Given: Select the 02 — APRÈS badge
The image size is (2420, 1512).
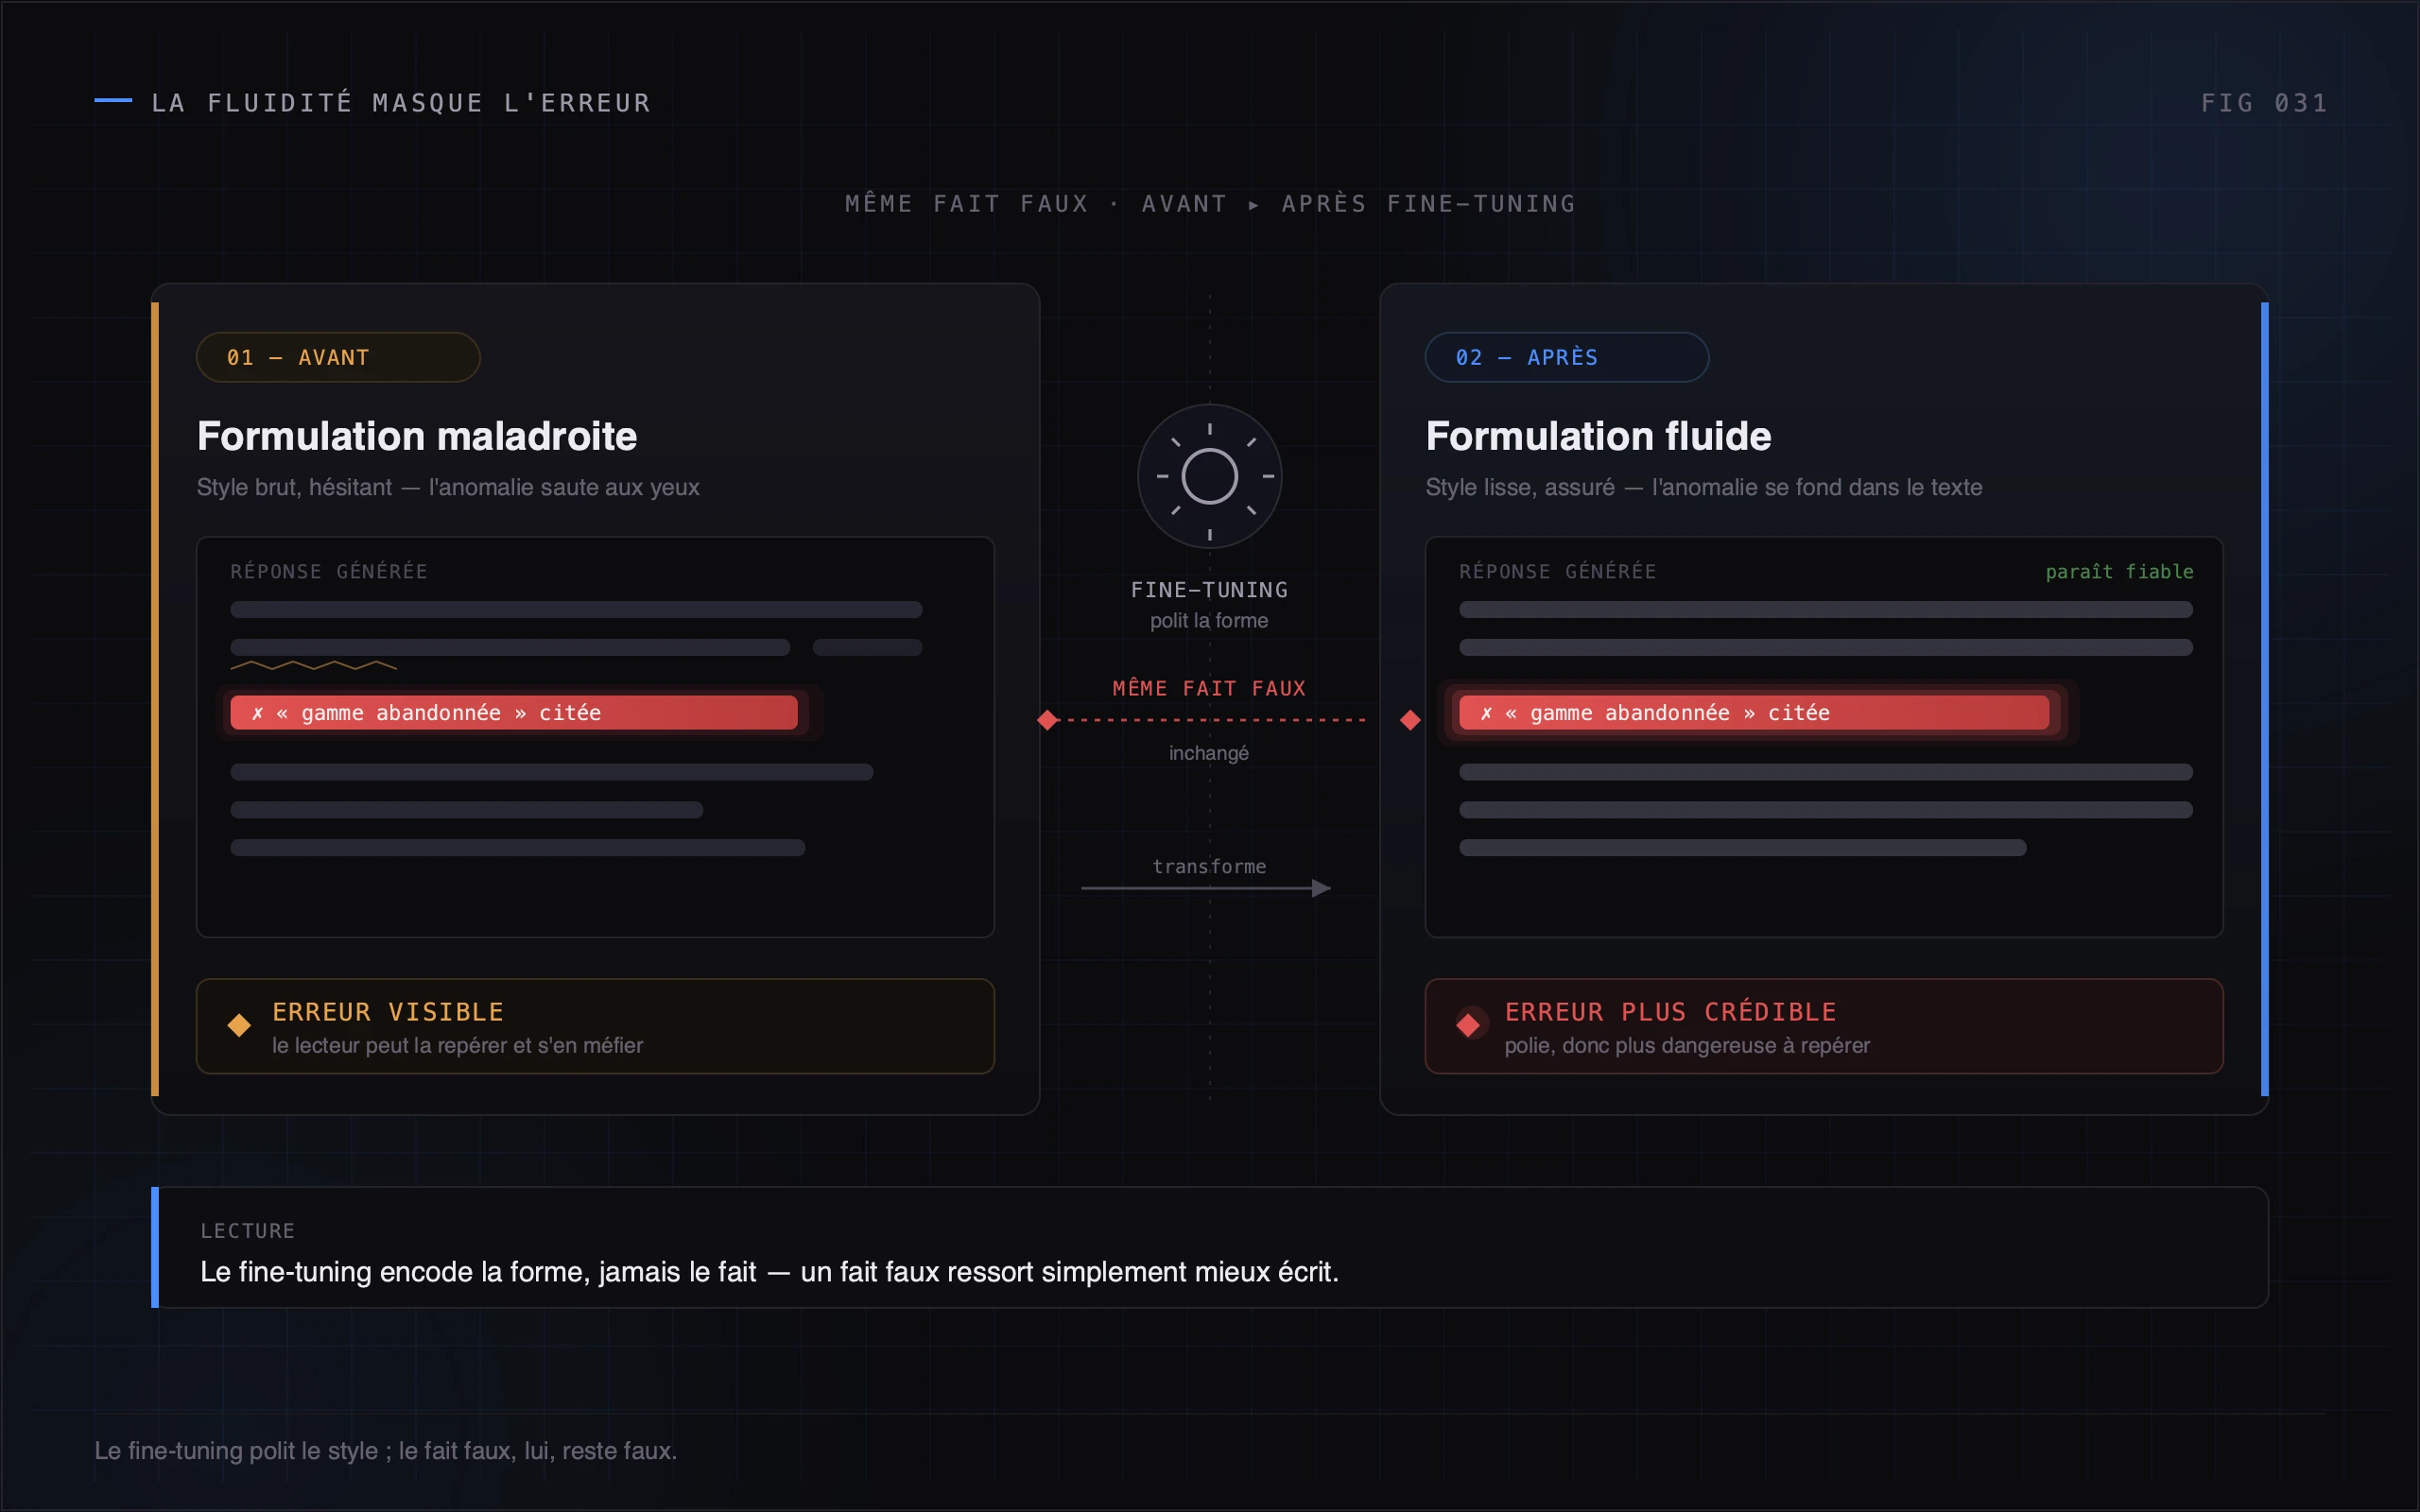Looking at the screenshot, I should point(1567,357).
